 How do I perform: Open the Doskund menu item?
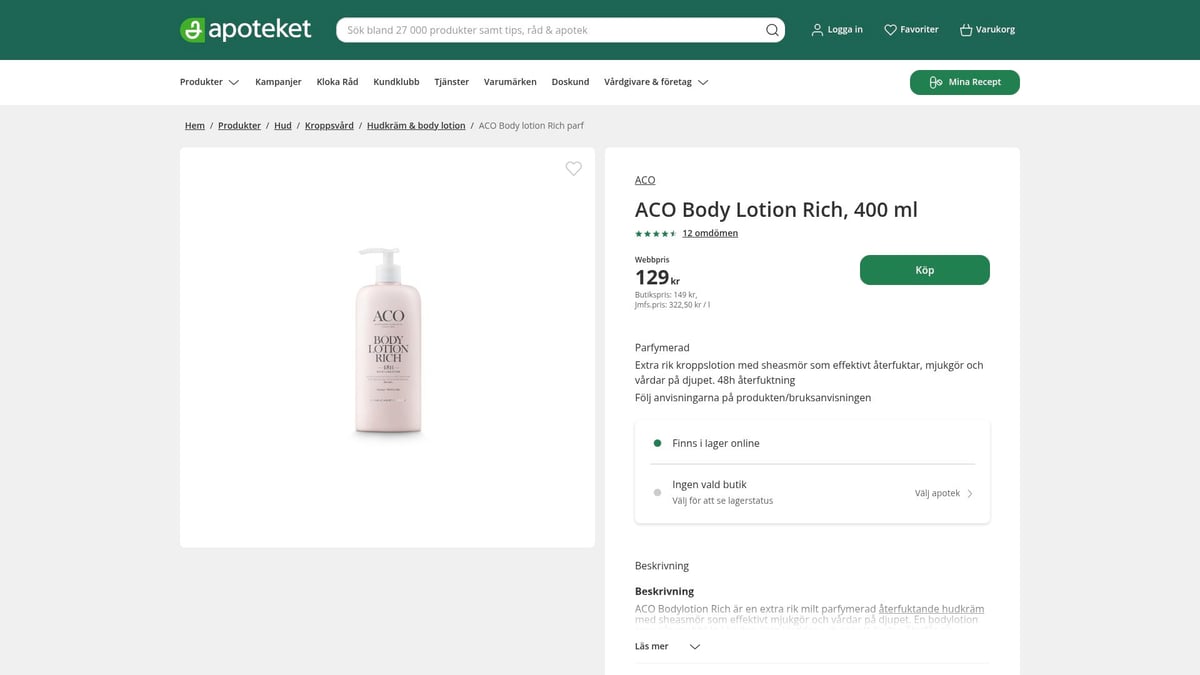pos(570,82)
